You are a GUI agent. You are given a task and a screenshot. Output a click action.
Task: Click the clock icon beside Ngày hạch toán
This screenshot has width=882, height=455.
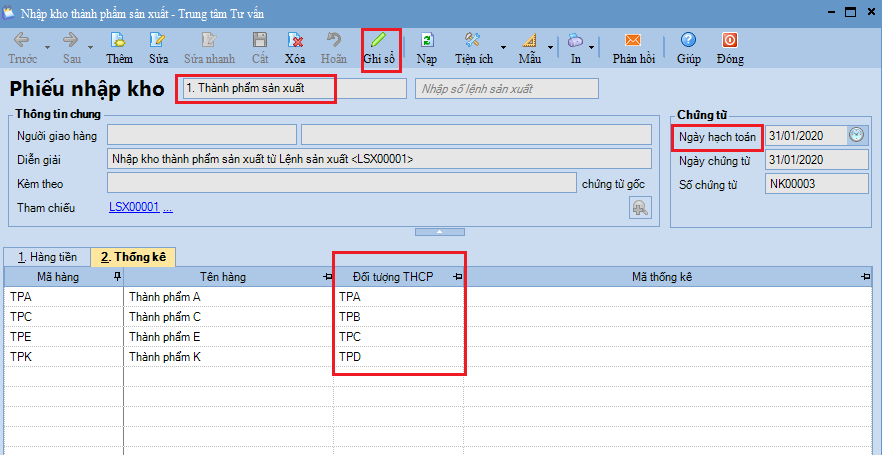click(856, 135)
